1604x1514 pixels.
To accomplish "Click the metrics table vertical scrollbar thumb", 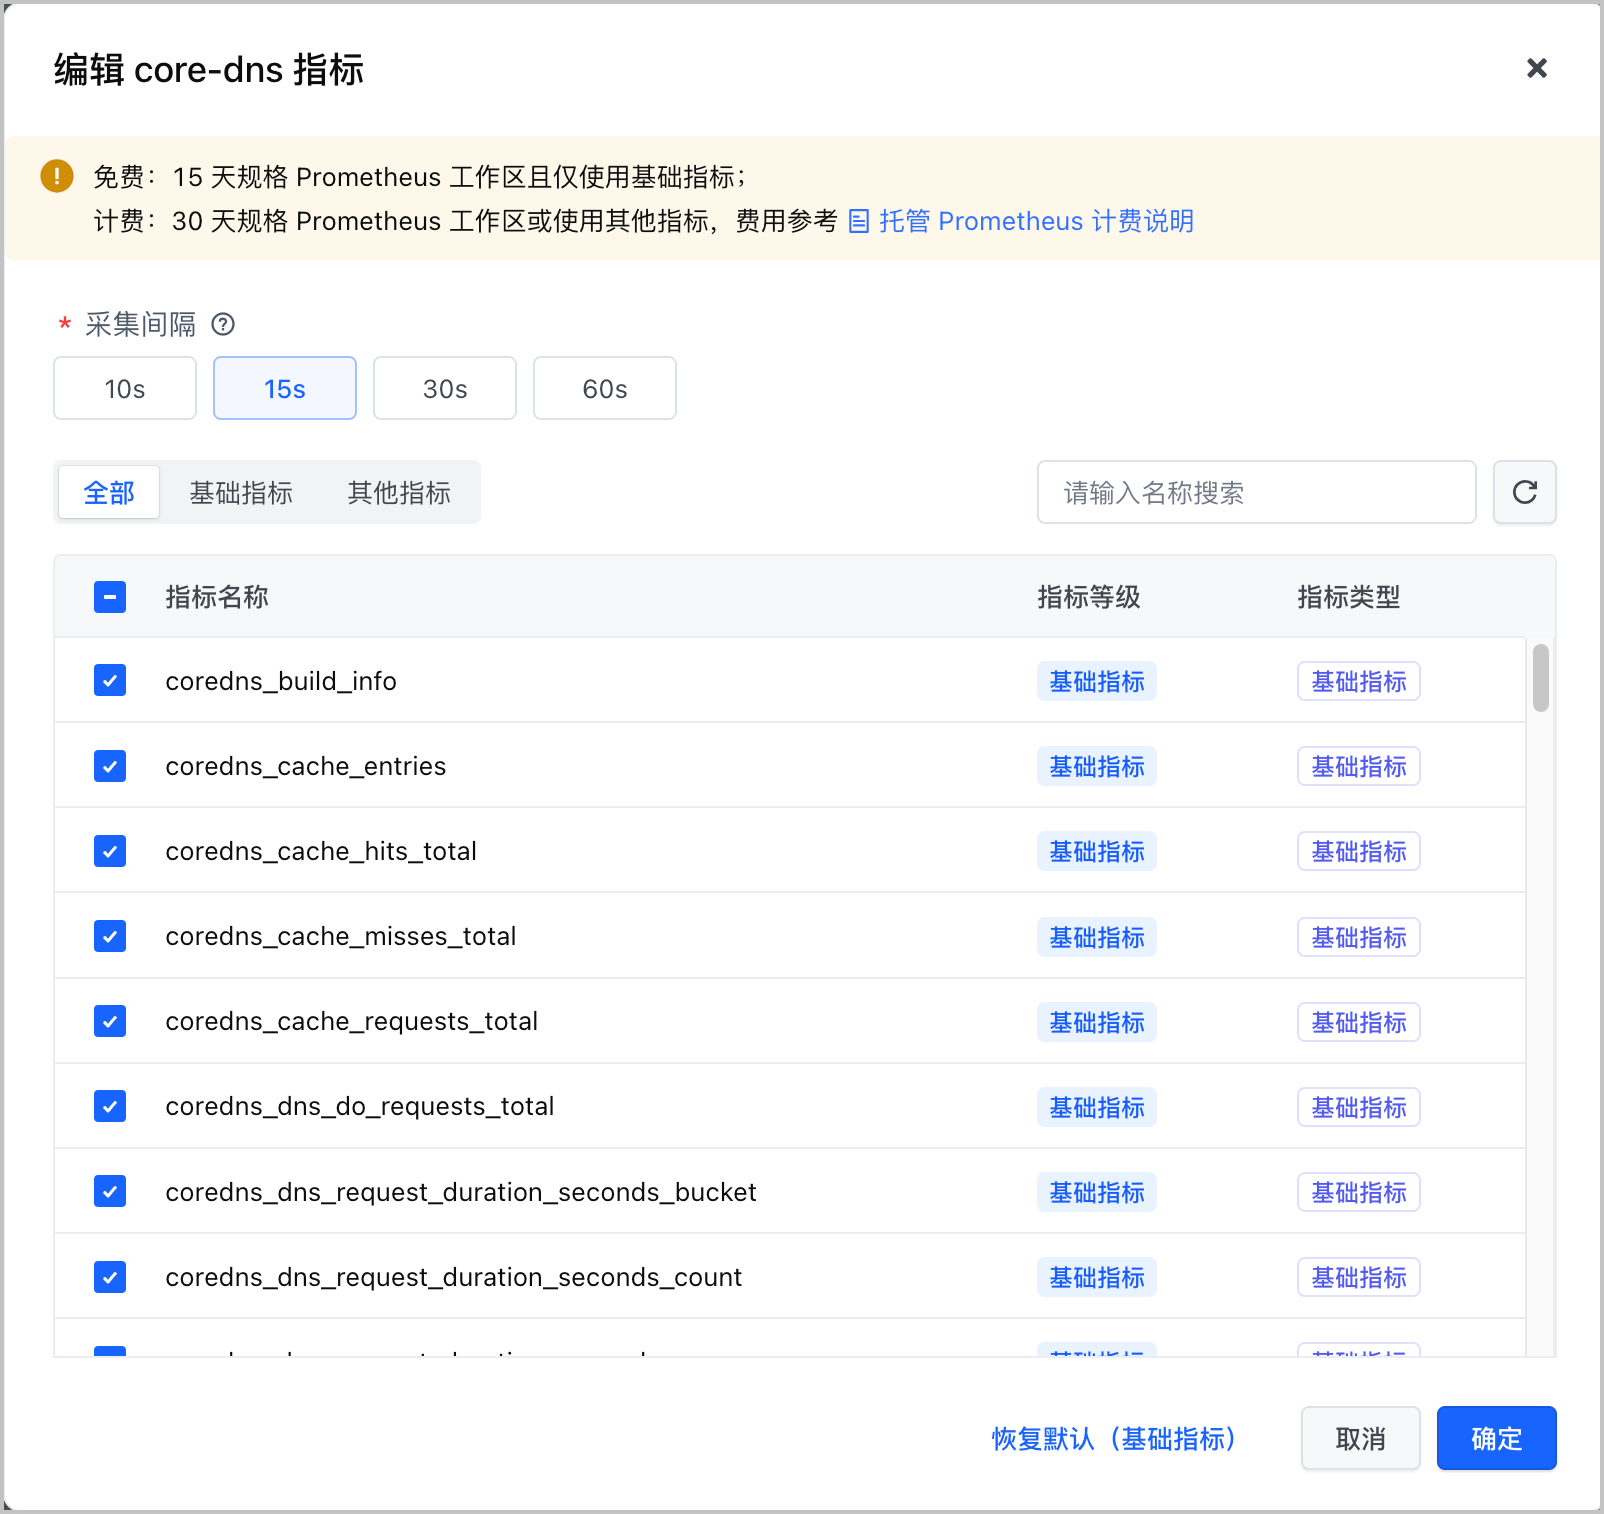I will tap(1541, 678).
